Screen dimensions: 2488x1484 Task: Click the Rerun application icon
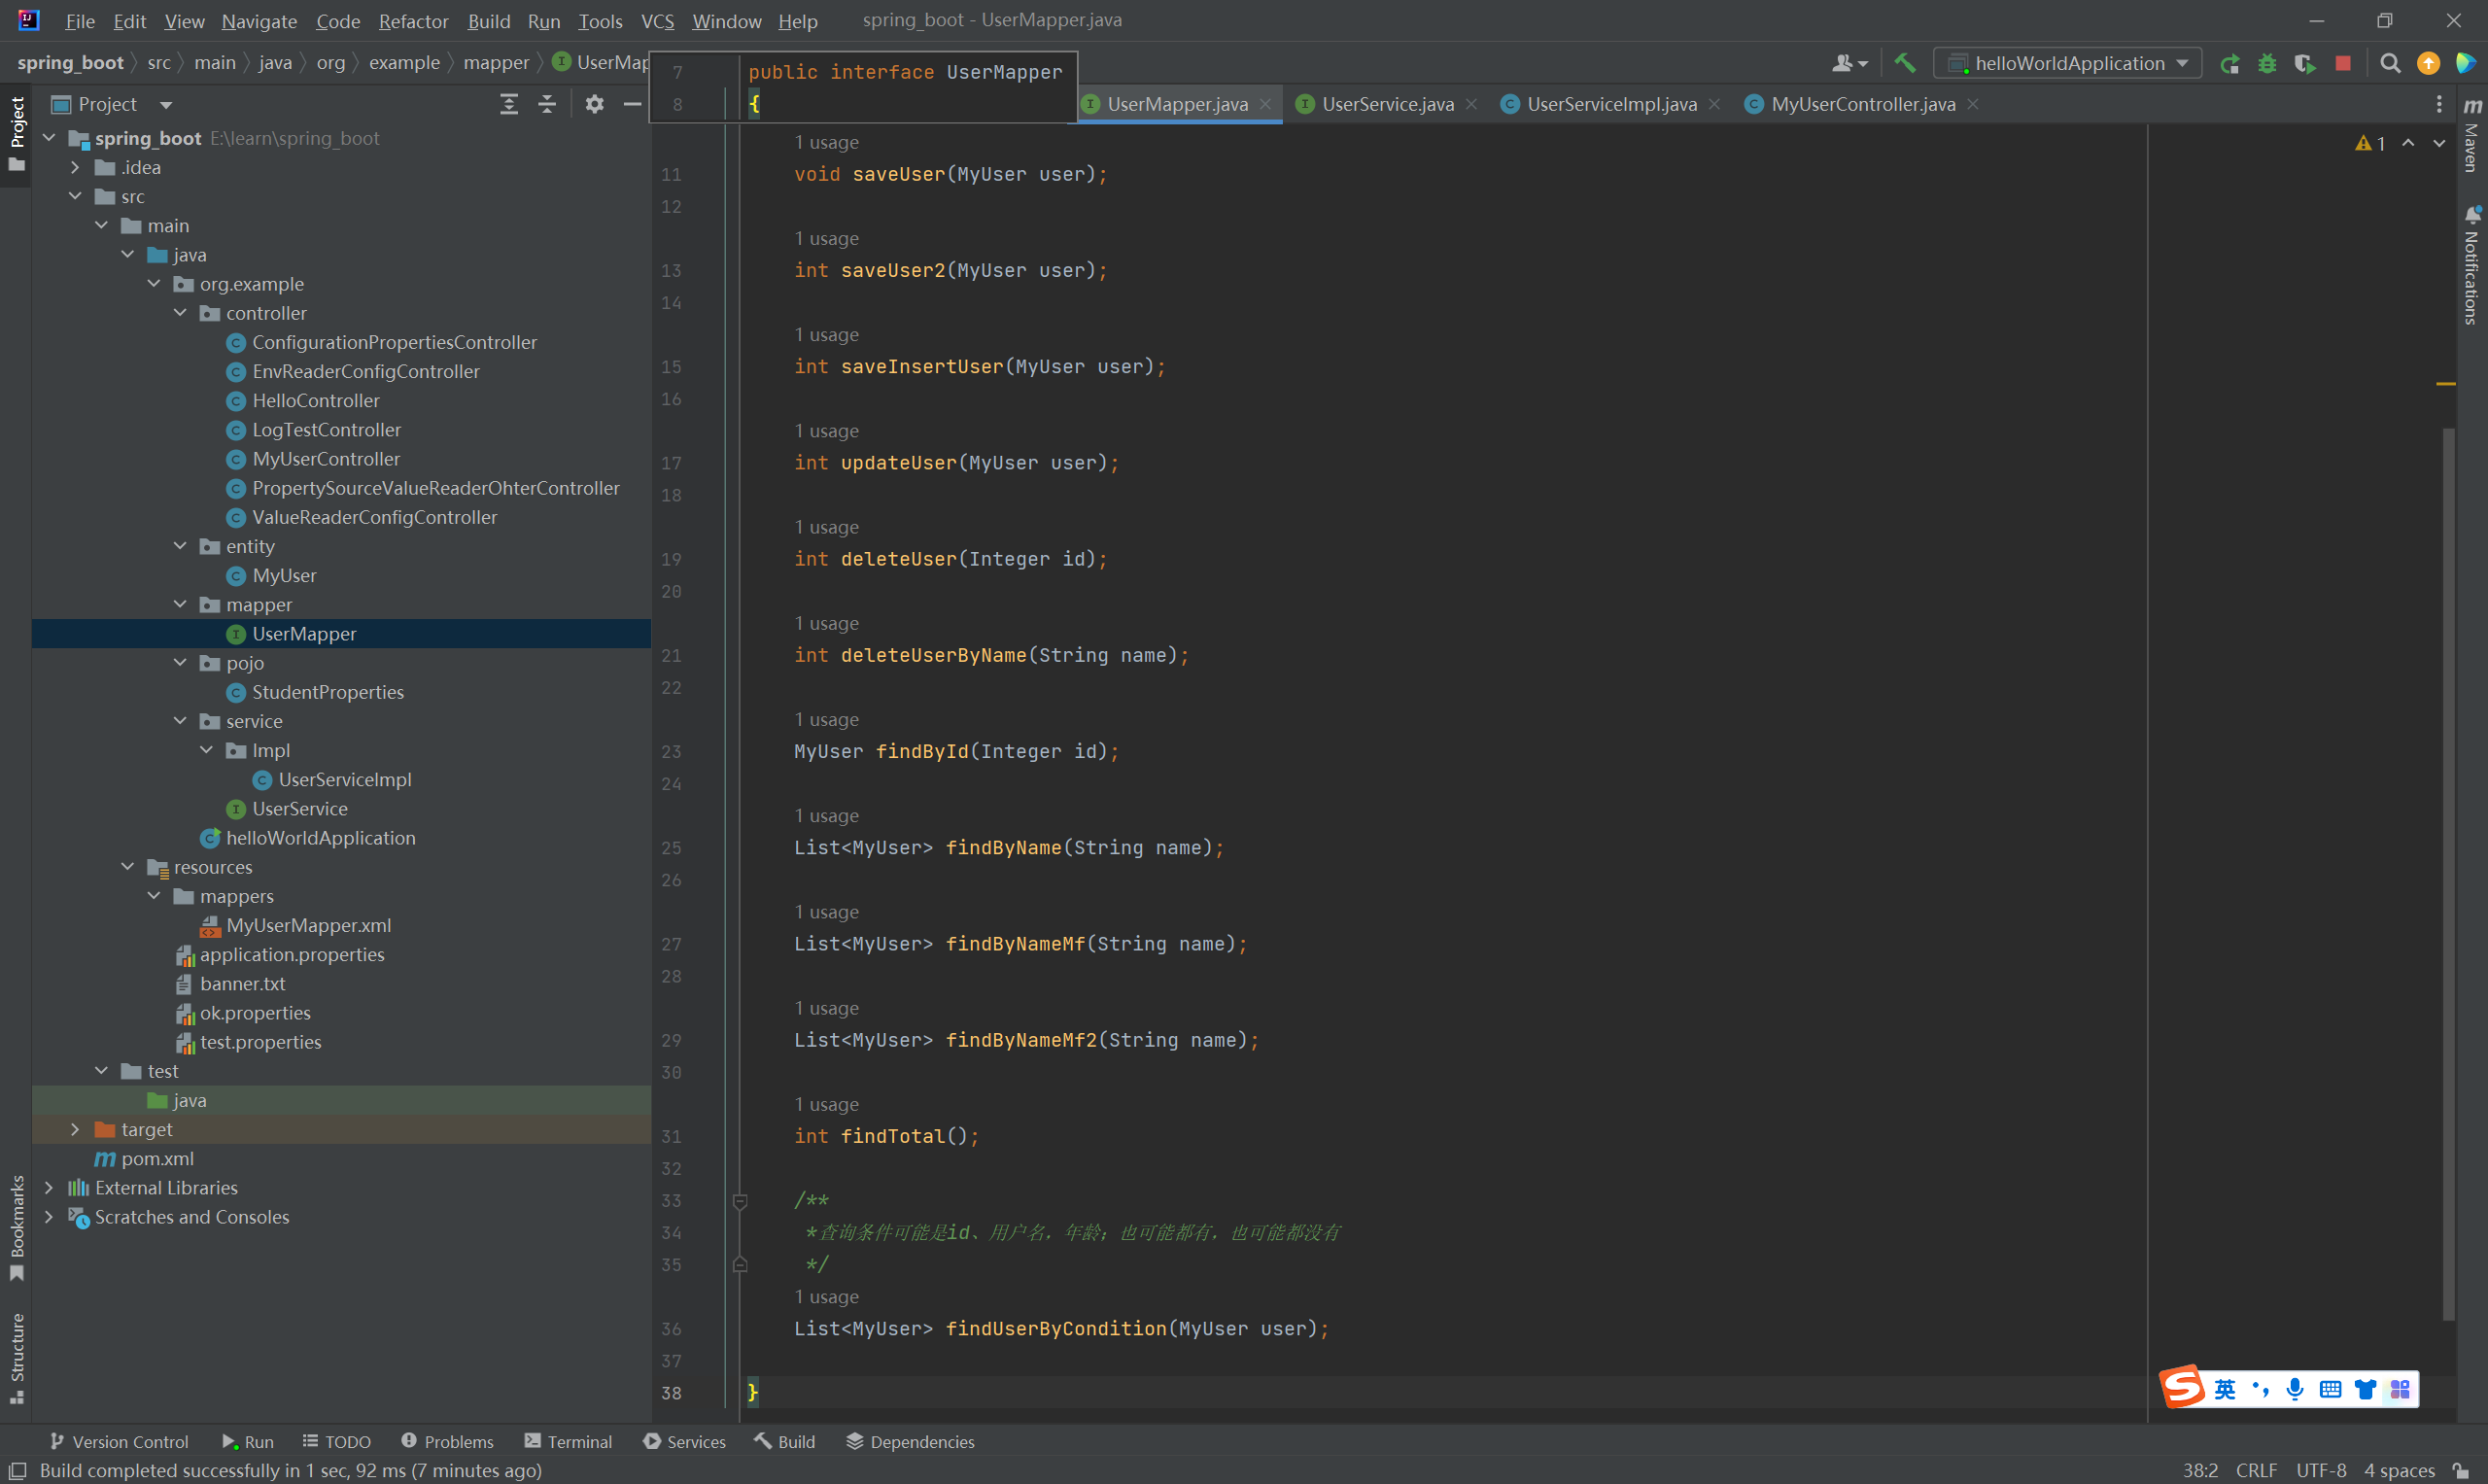click(x=2229, y=63)
